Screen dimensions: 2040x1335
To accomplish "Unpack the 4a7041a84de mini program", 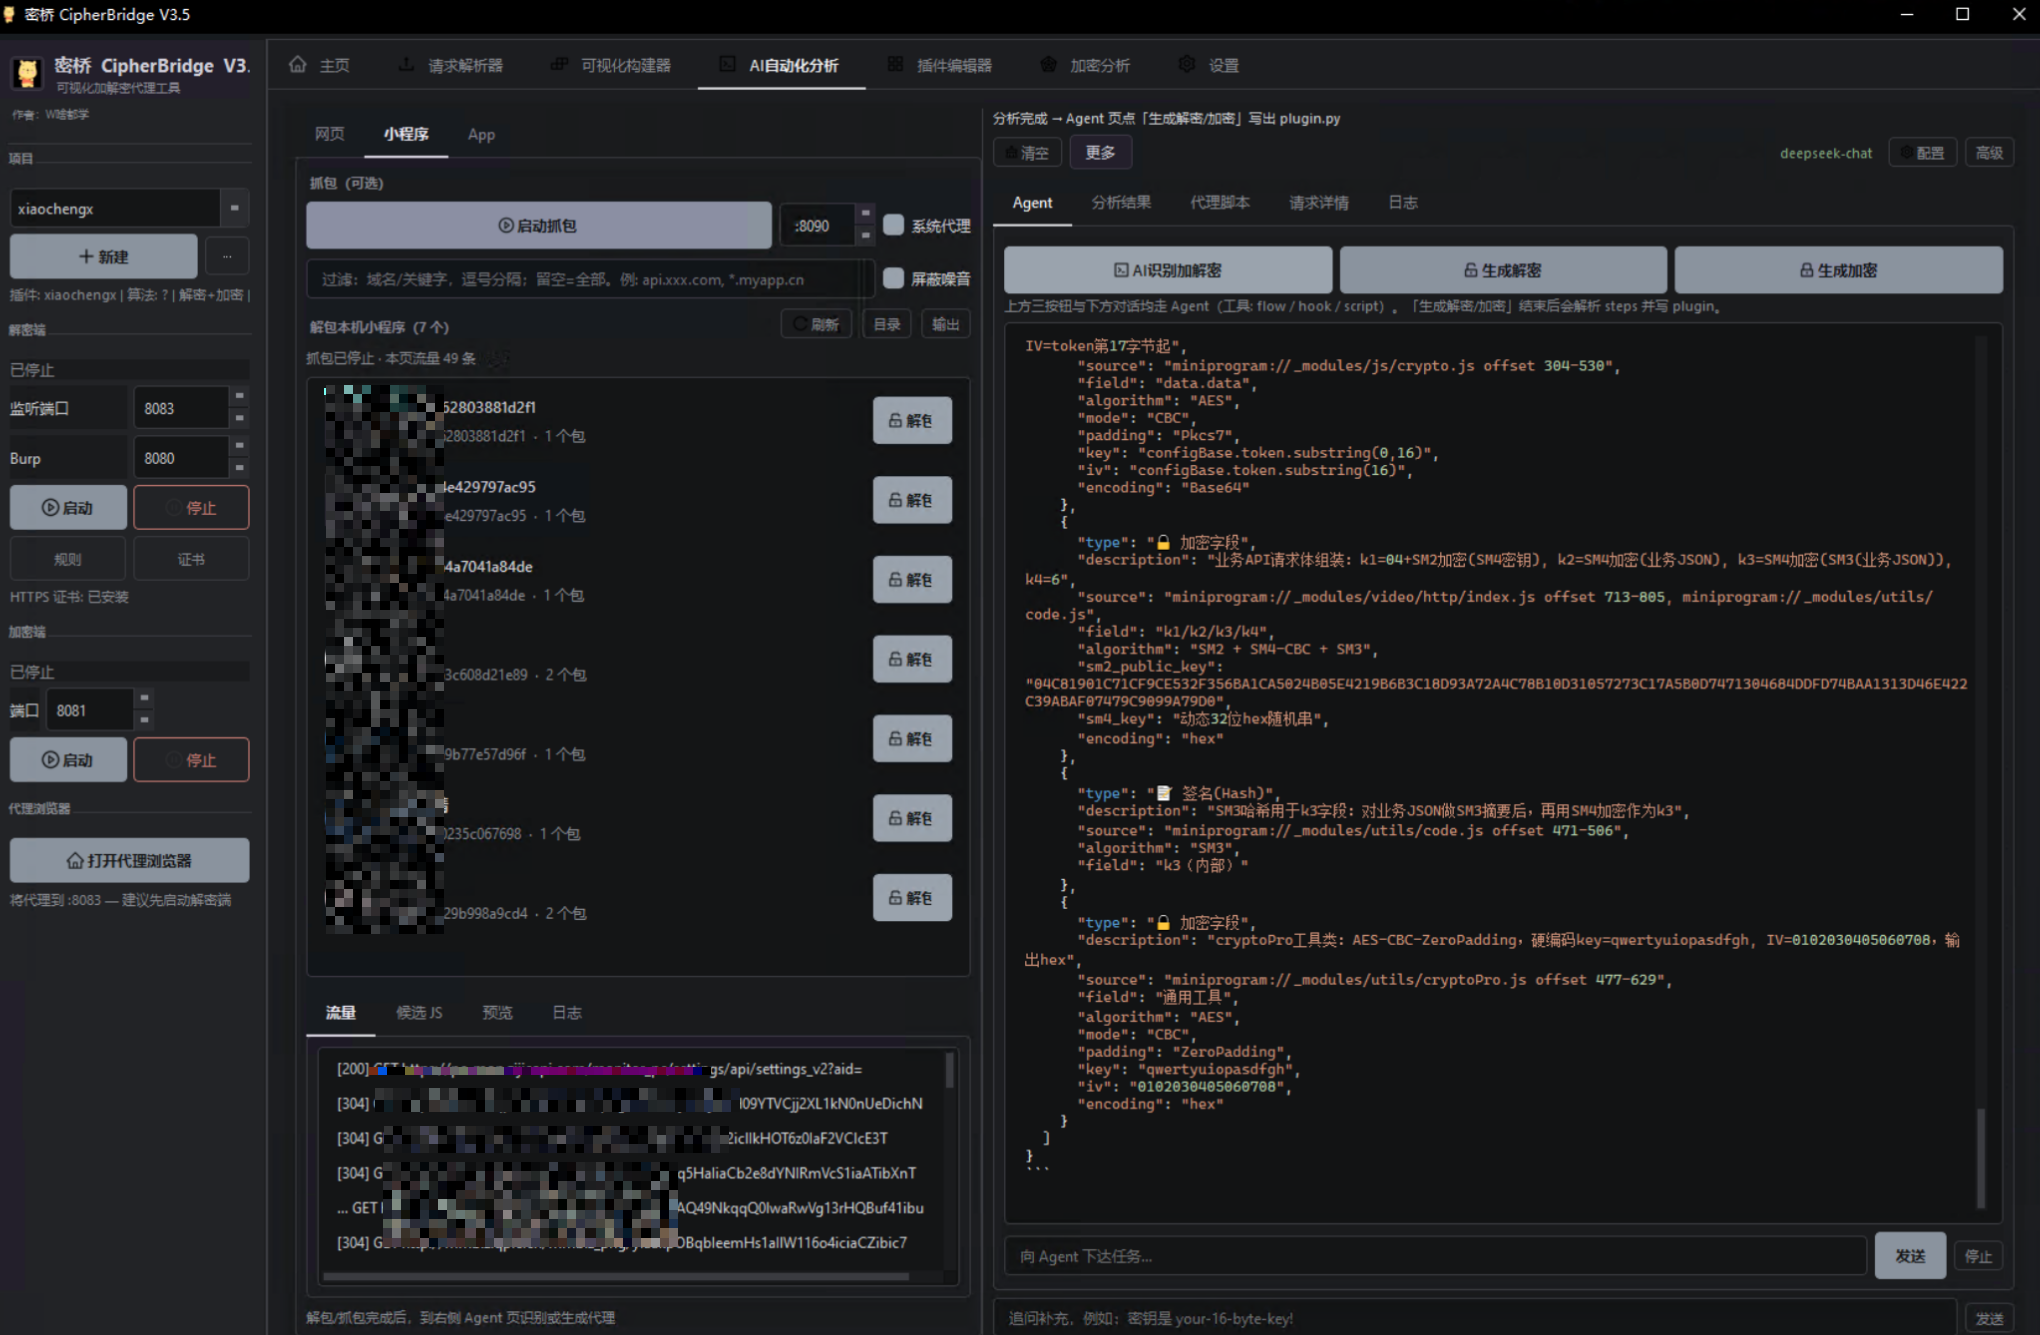I will [x=912, y=580].
